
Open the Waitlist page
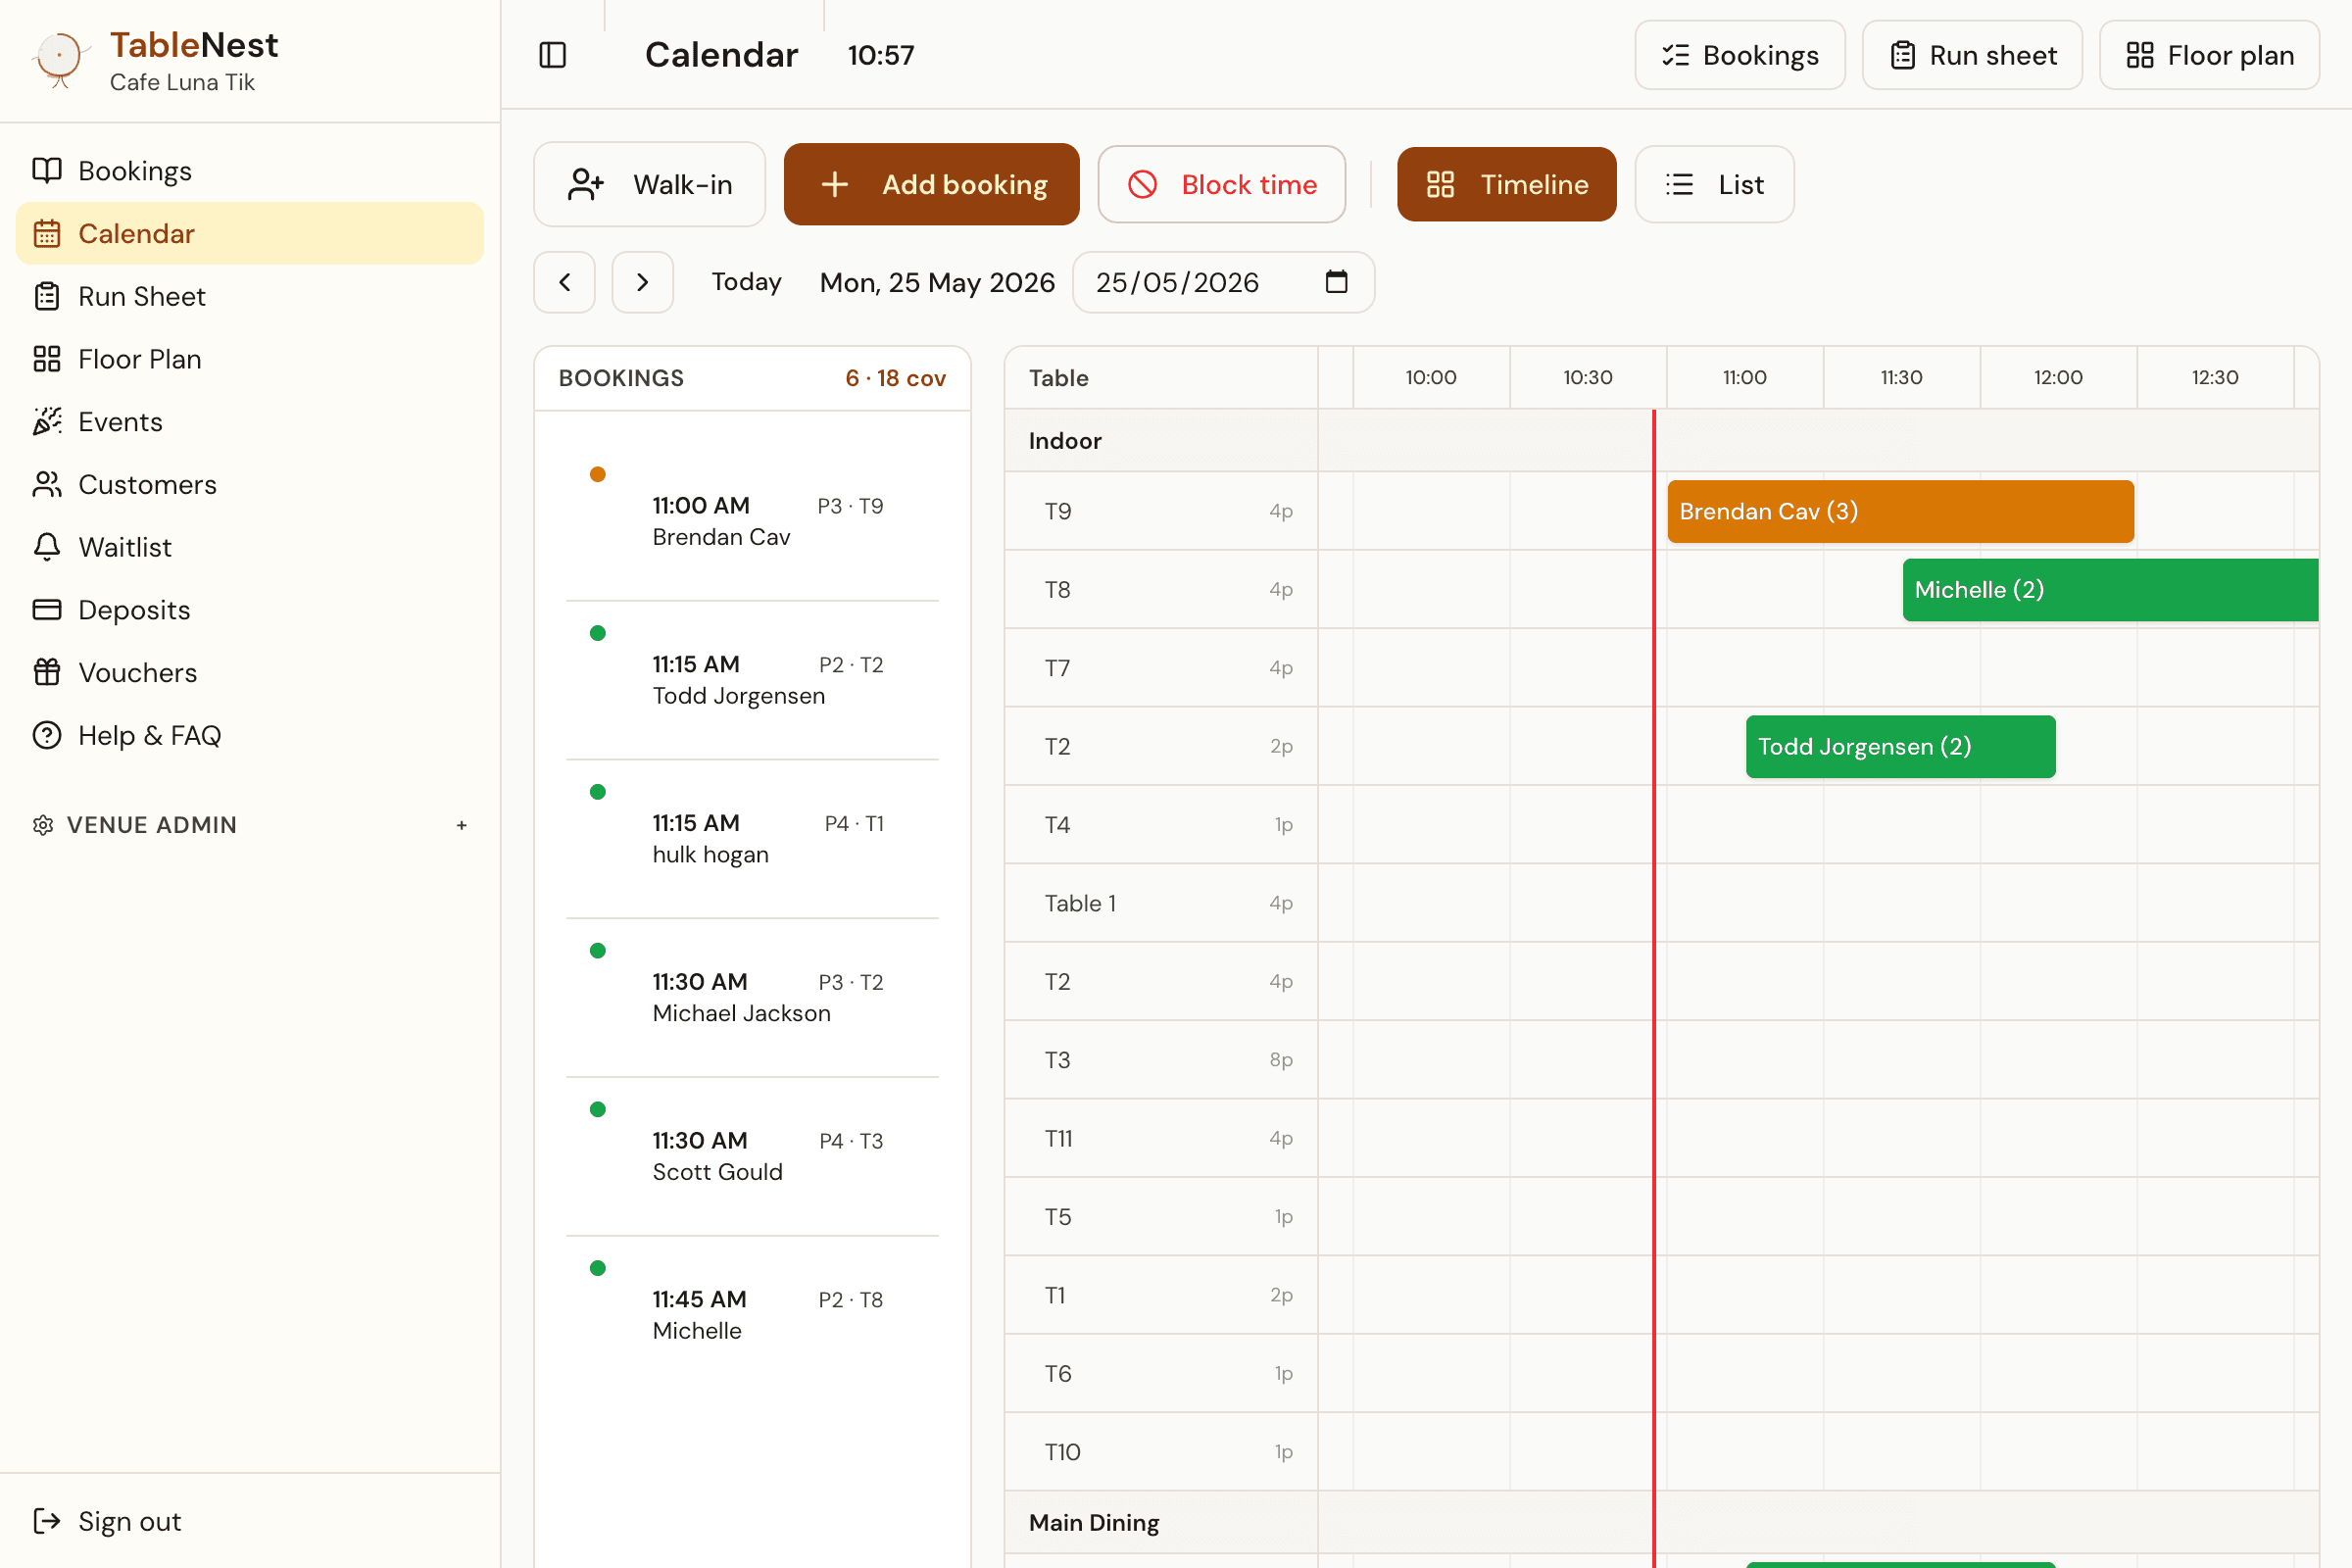(x=250, y=547)
